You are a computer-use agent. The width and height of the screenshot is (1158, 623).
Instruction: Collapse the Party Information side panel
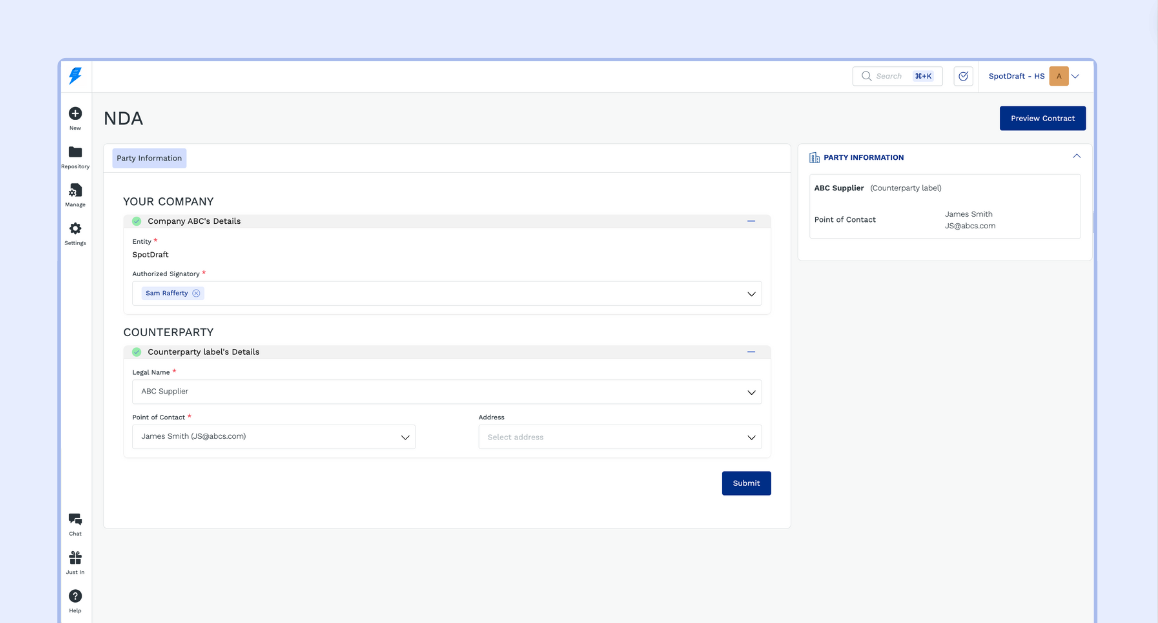click(1076, 157)
